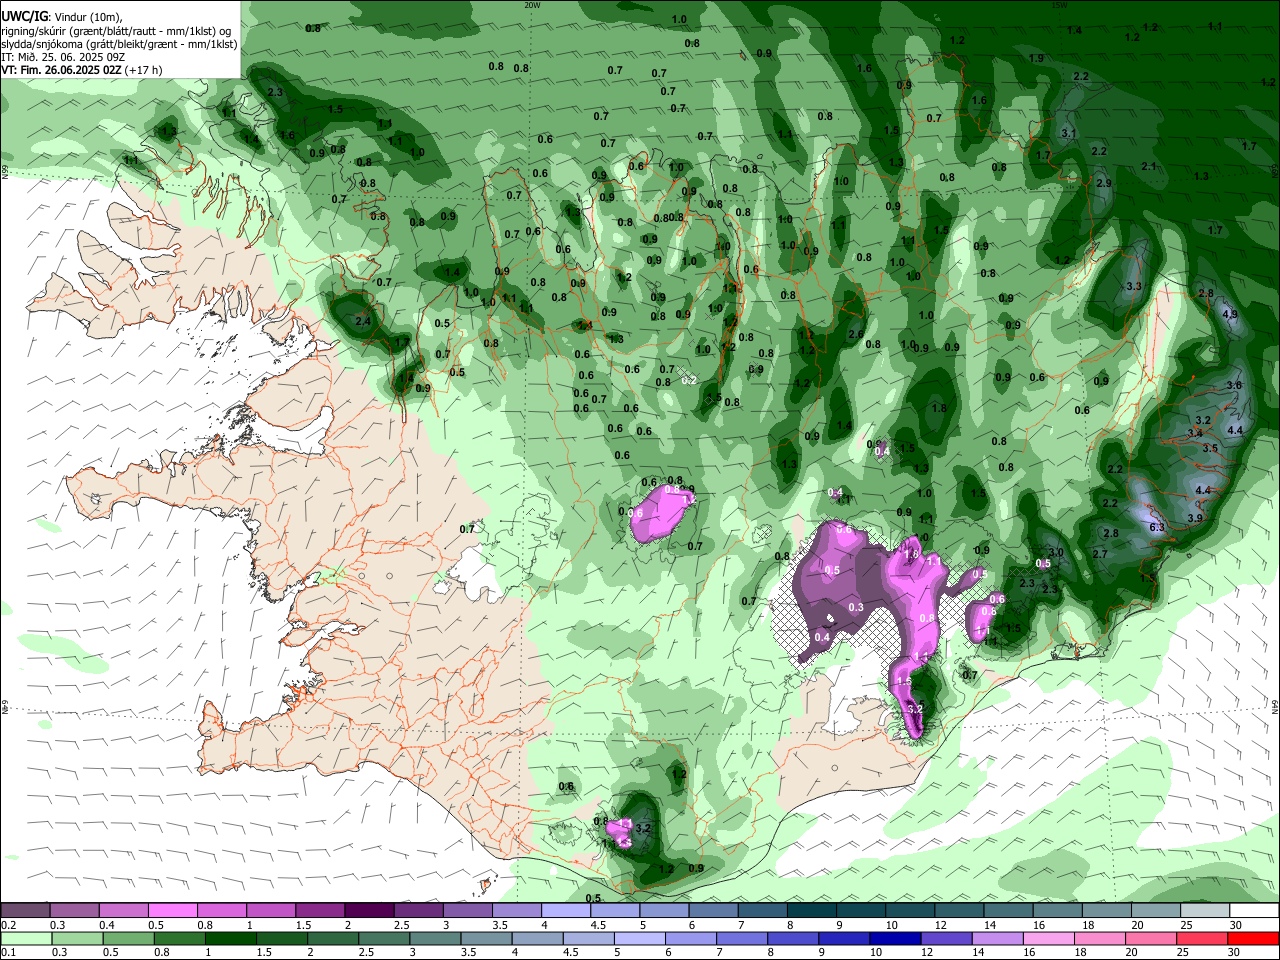Click the 1.9 precipitation value near the top
1280x960 pixels.
pyautogui.click(x=1036, y=59)
